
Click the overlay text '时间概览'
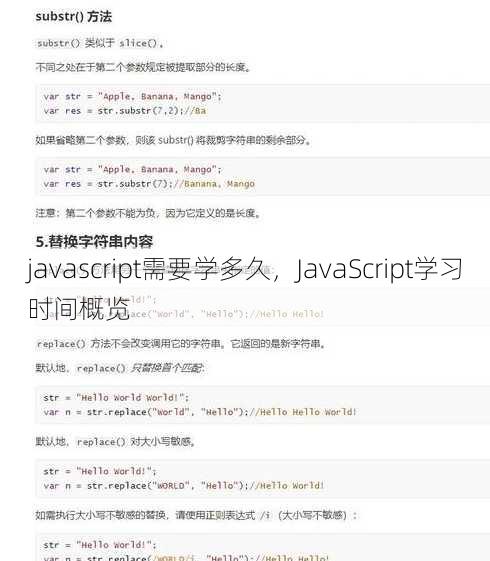pyautogui.click(x=79, y=308)
